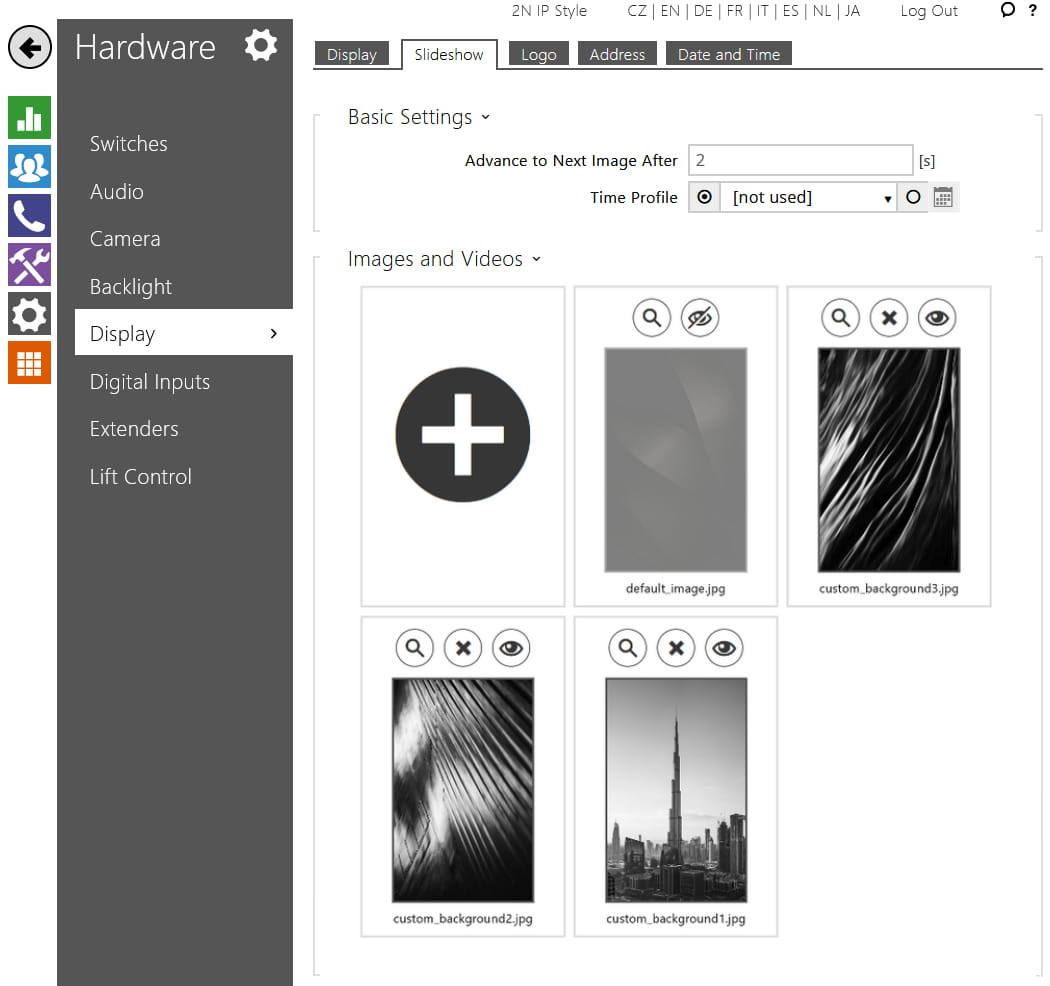
Task: Open the green Status chart icon
Action: (29, 117)
